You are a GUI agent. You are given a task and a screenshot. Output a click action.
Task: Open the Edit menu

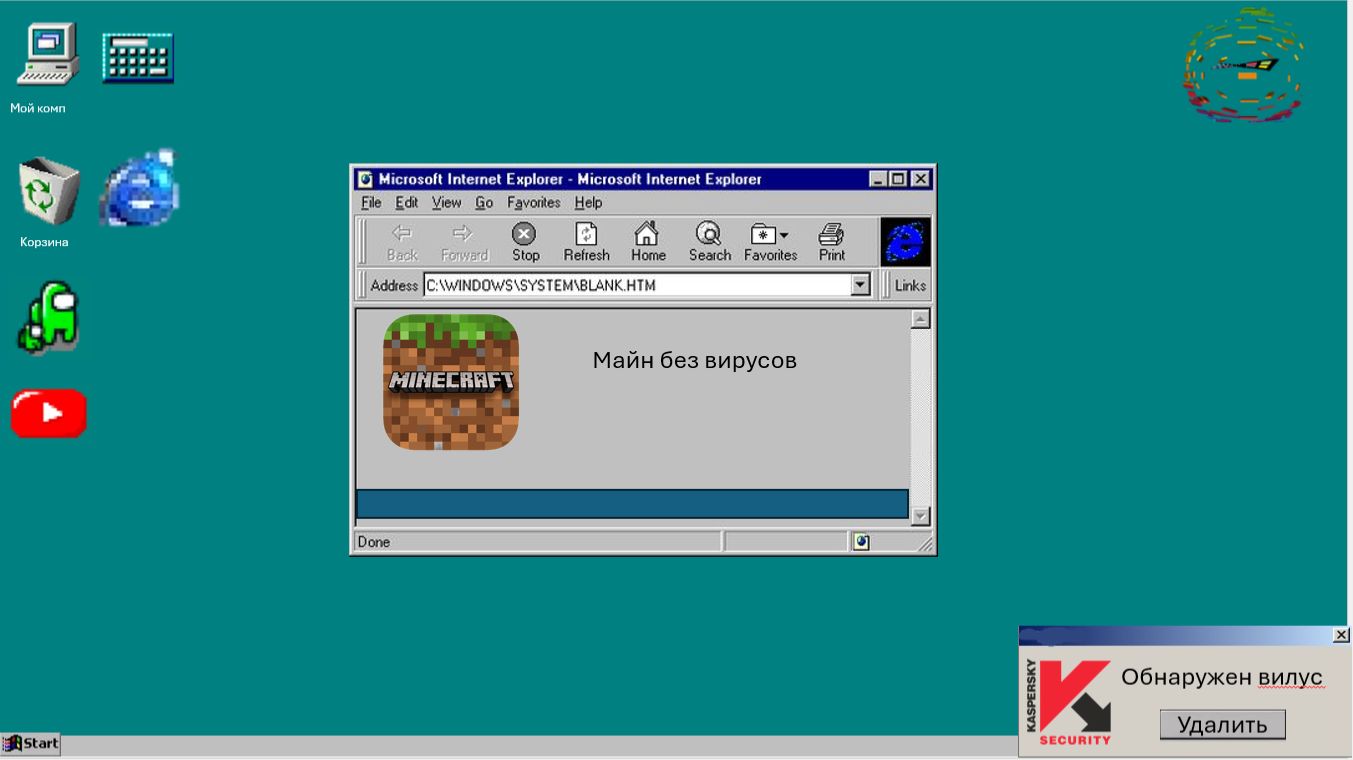coord(406,203)
